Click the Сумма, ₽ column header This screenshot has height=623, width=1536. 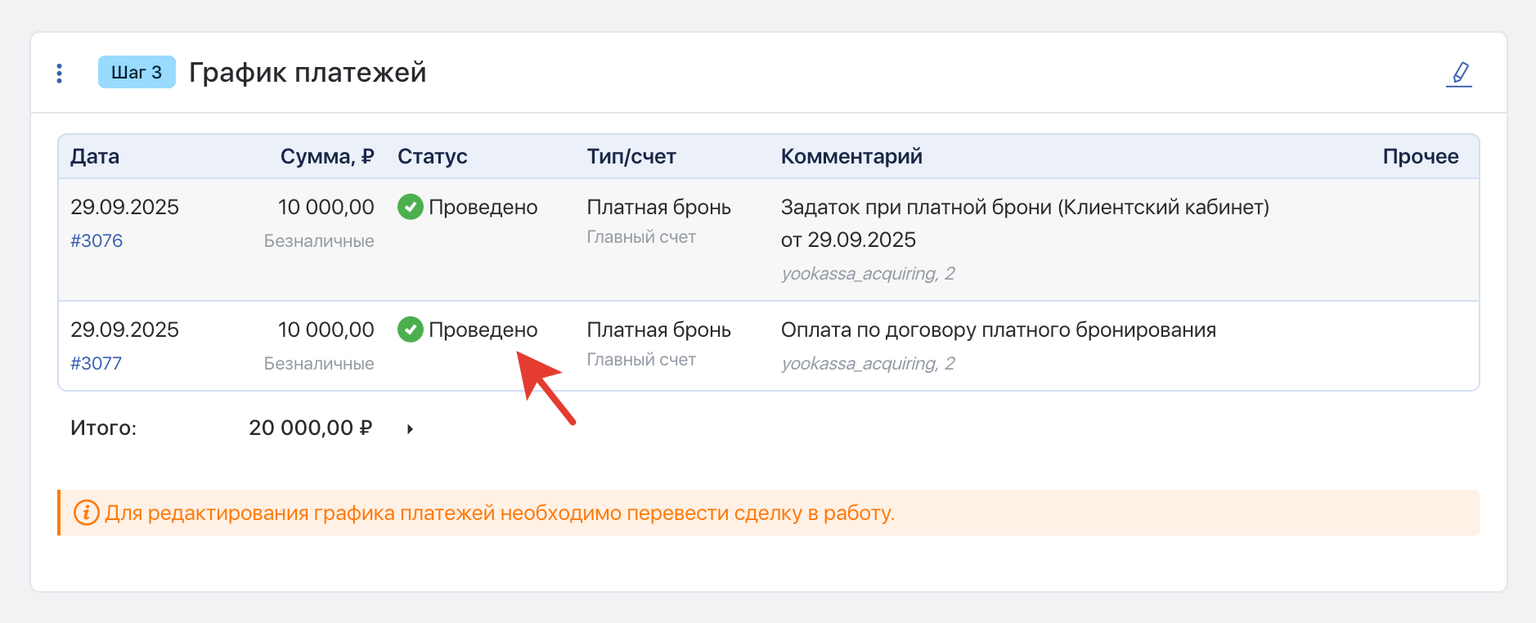[x=327, y=156]
